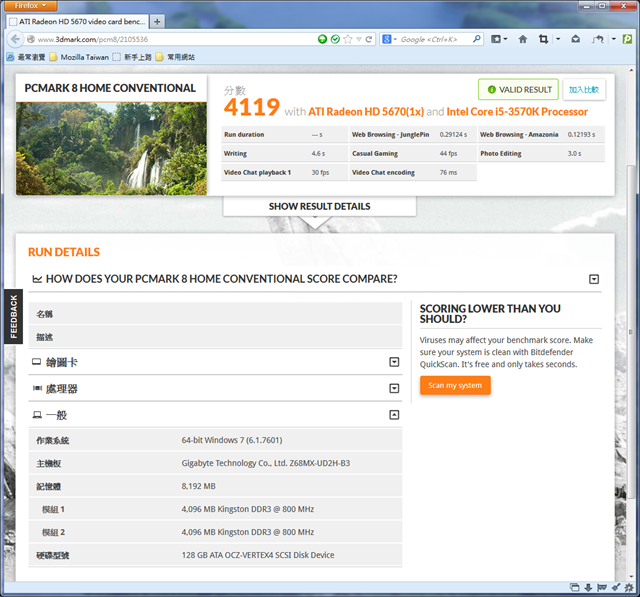Open dropdown arrow next to crop icon
The width and height of the screenshot is (640, 597).
click(558, 39)
